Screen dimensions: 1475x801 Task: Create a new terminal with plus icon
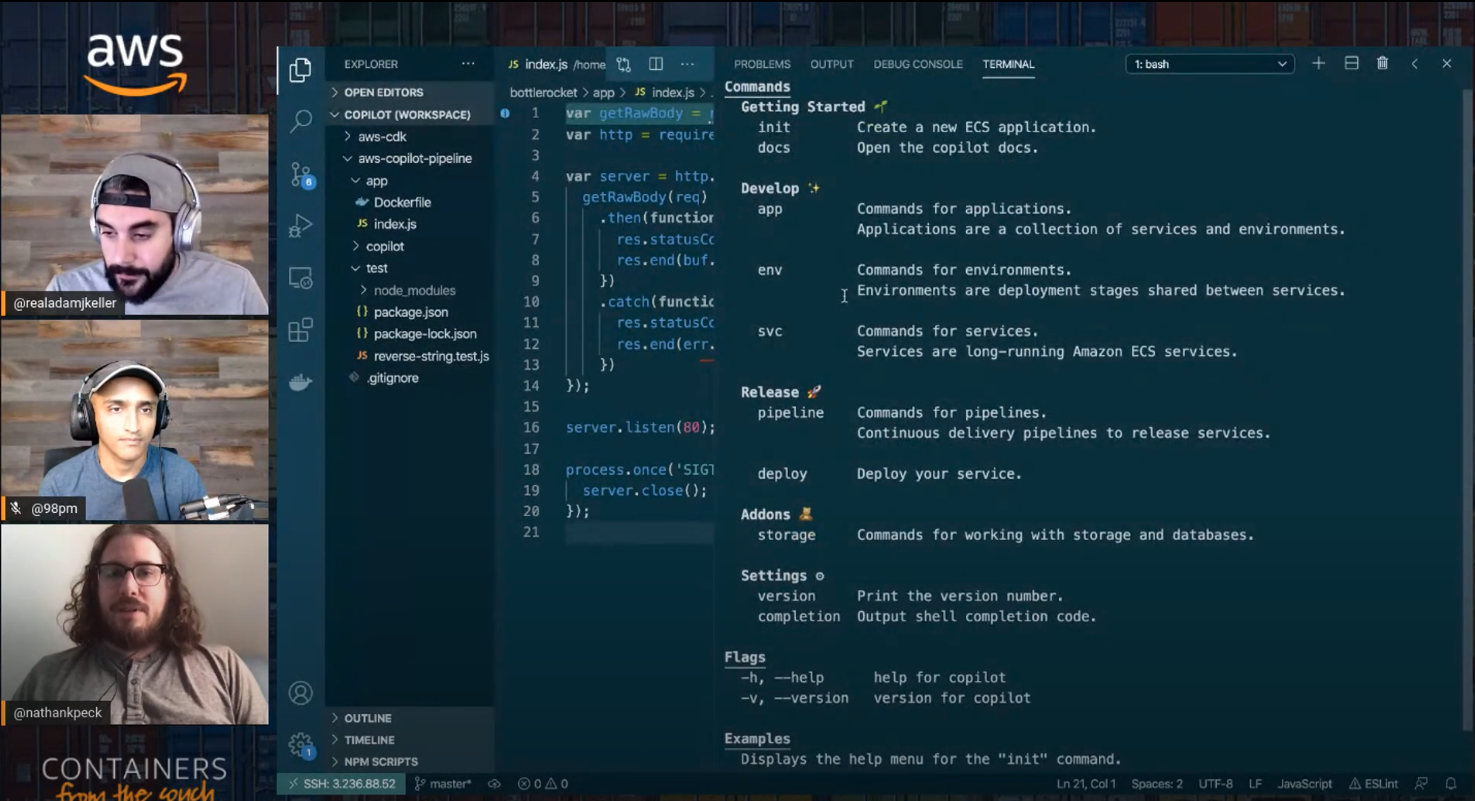click(x=1318, y=64)
